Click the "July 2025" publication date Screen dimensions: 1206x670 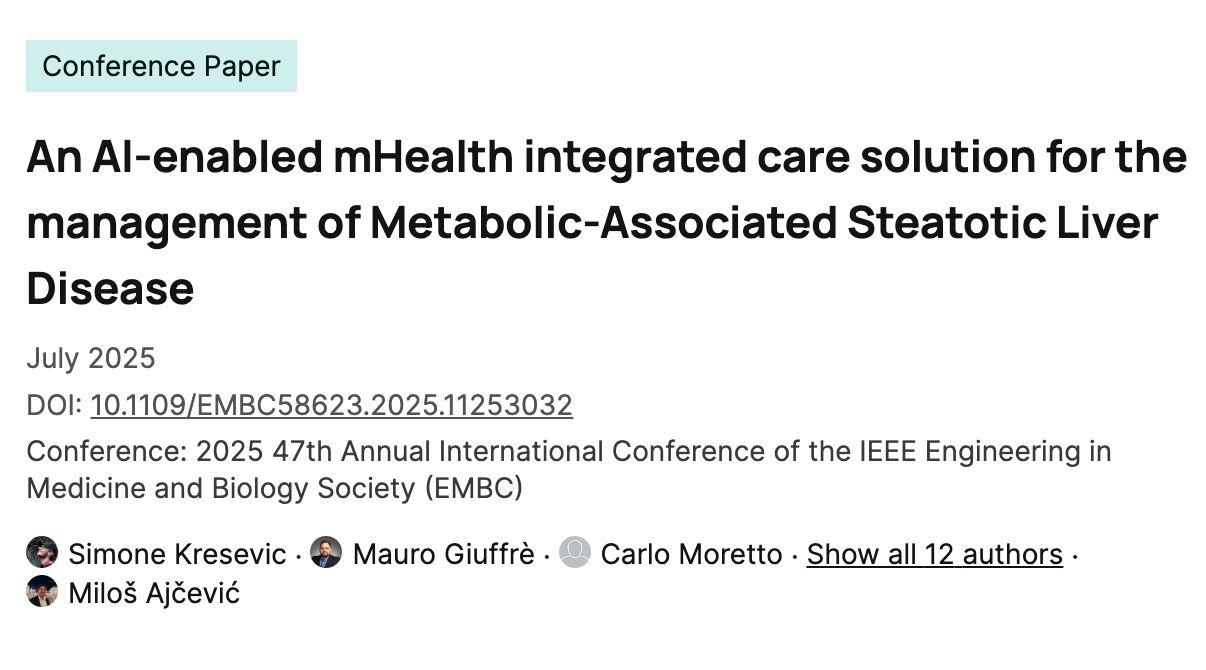91,357
